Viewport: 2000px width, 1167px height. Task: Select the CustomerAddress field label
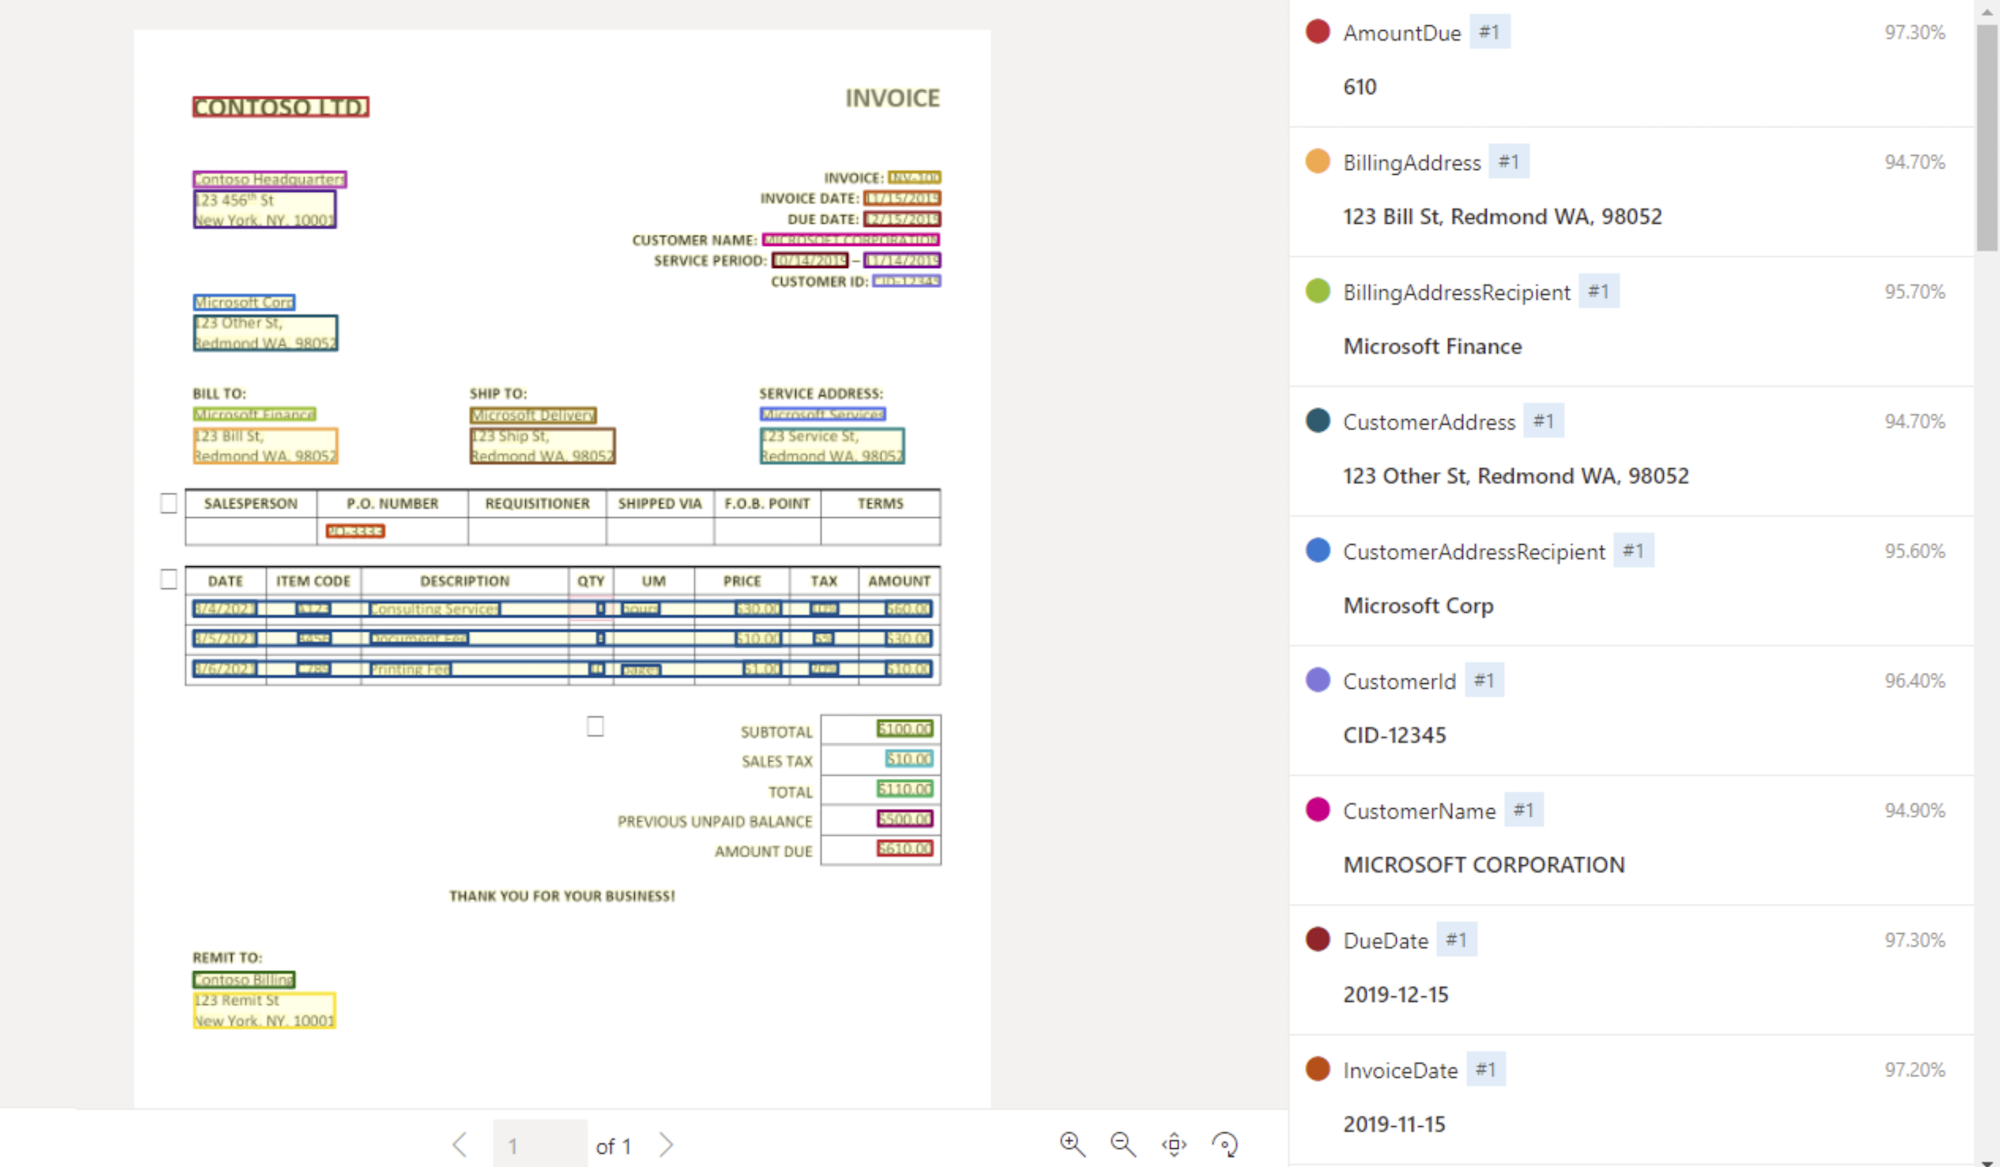point(1429,423)
